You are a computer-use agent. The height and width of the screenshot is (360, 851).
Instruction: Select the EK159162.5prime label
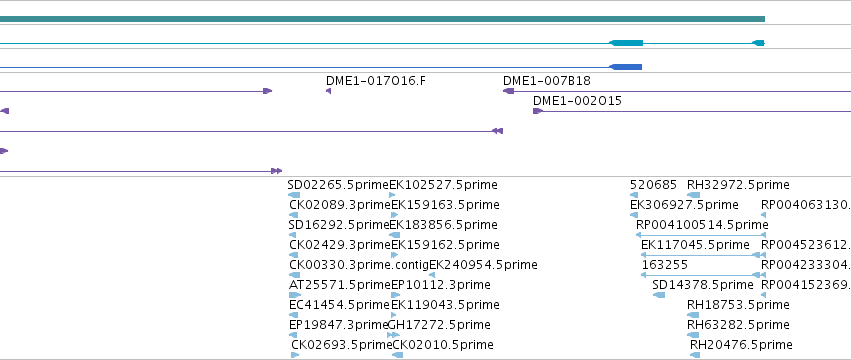pos(445,245)
